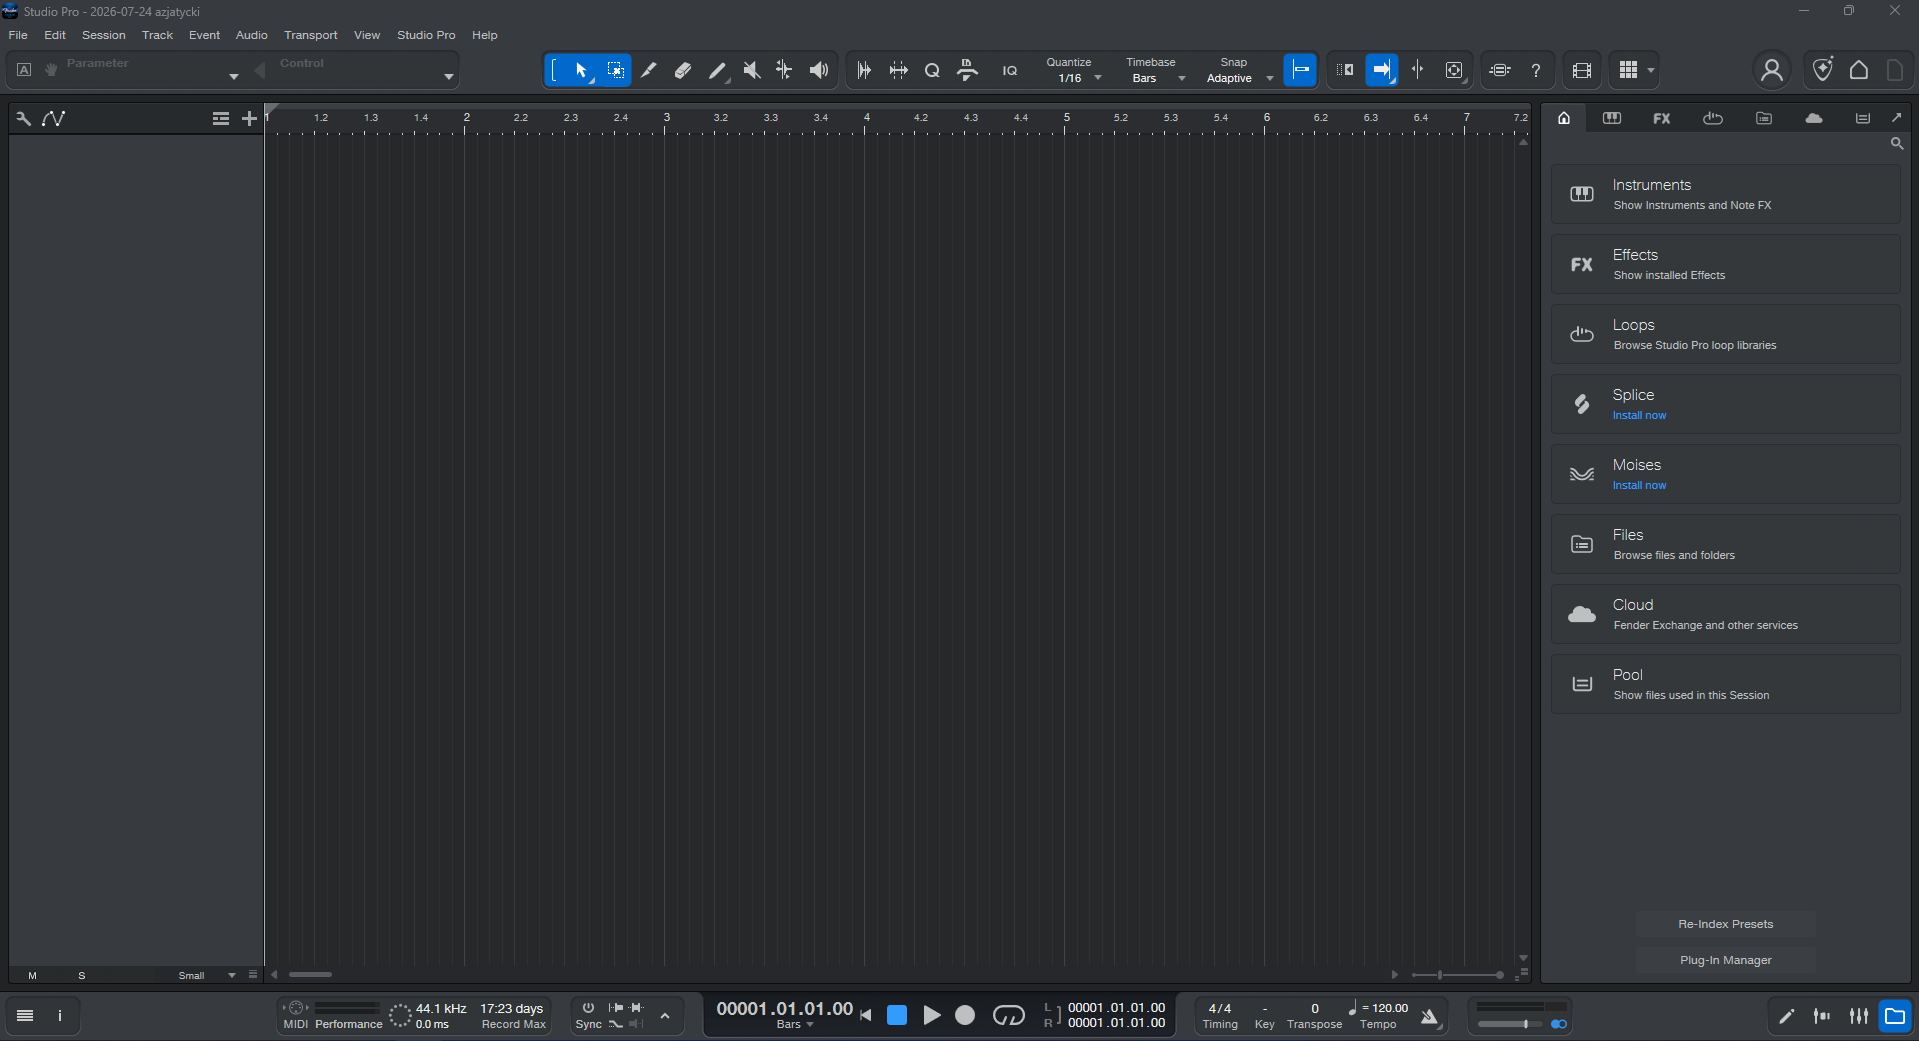This screenshot has height=1041, width=1919.
Task: Expand the grid layout dropdown arrow
Action: [x=1651, y=70]
